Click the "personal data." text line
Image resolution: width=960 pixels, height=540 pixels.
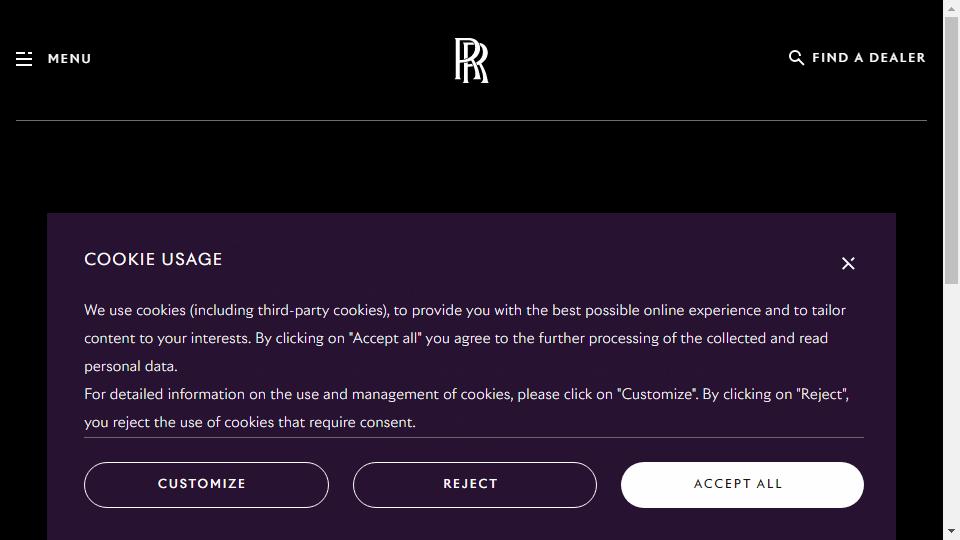130,366
